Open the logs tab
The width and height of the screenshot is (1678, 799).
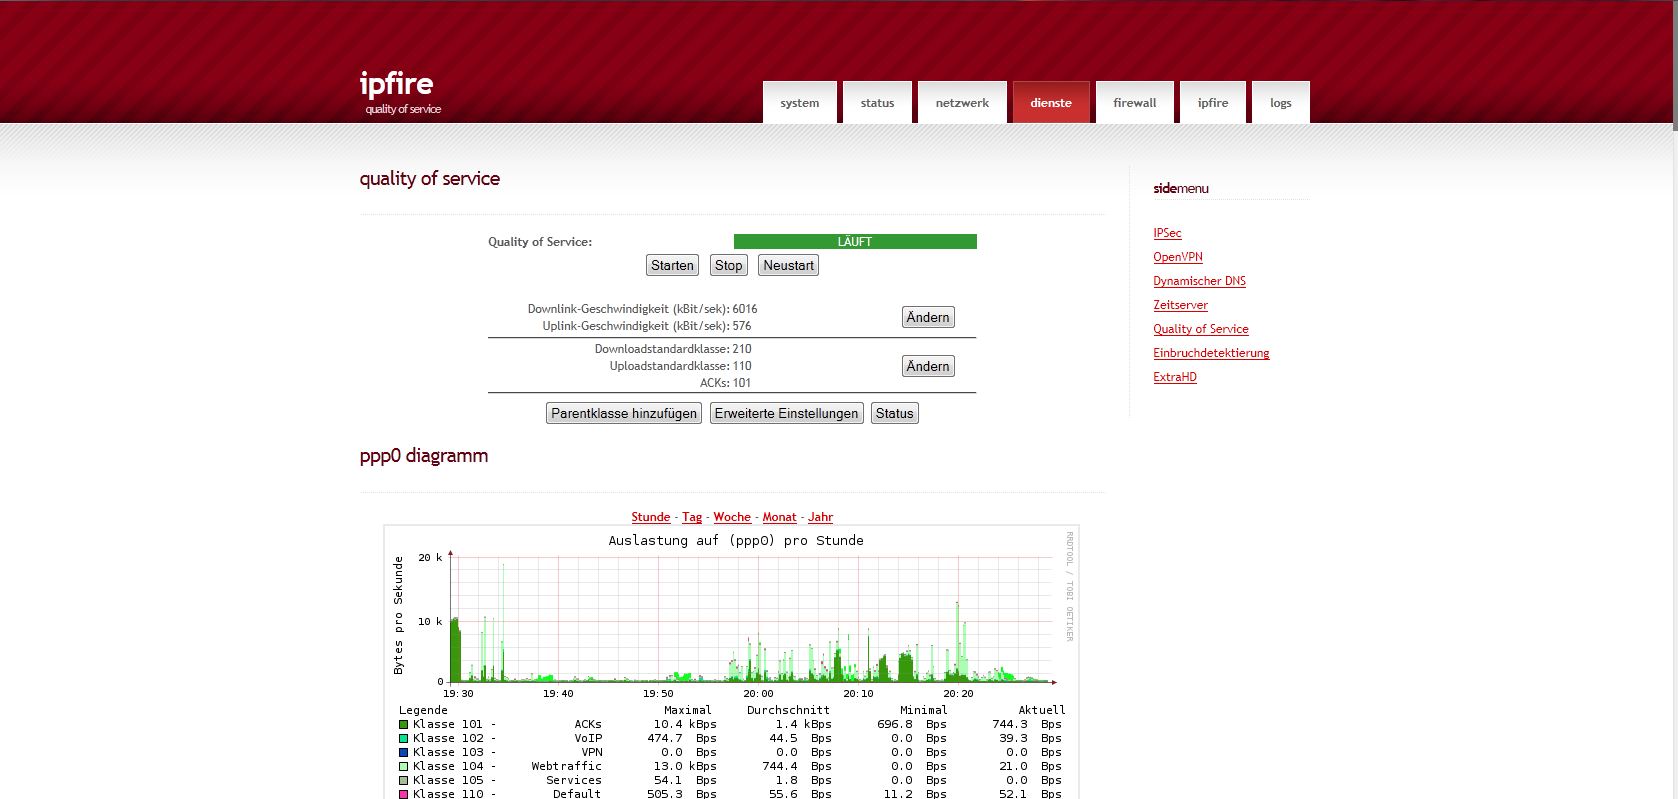(1280, 103)
